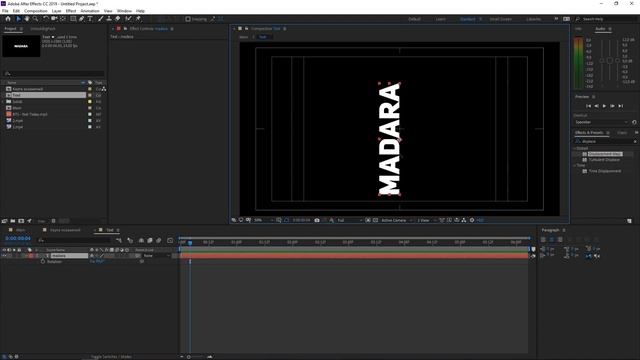Select the Rectangle shape tool
Screen dimensions: 640x360
point(73,19)
